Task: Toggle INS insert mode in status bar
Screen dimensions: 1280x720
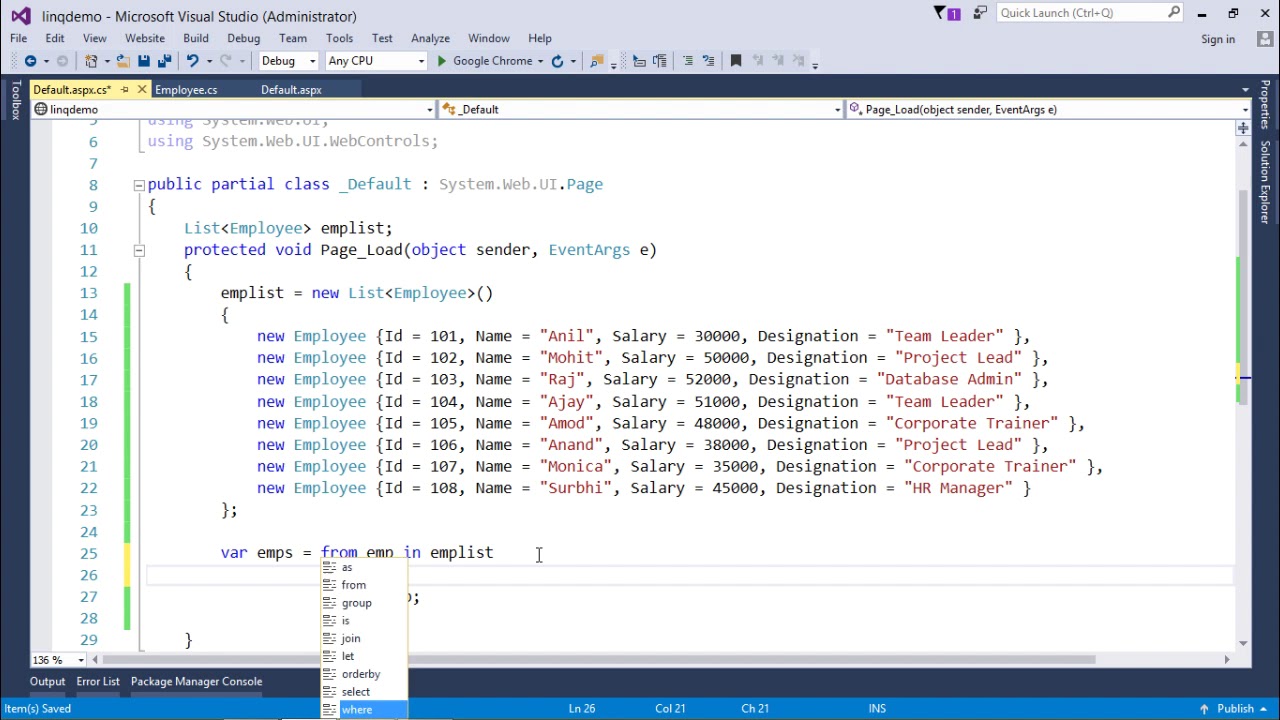Action: point(877,708)
